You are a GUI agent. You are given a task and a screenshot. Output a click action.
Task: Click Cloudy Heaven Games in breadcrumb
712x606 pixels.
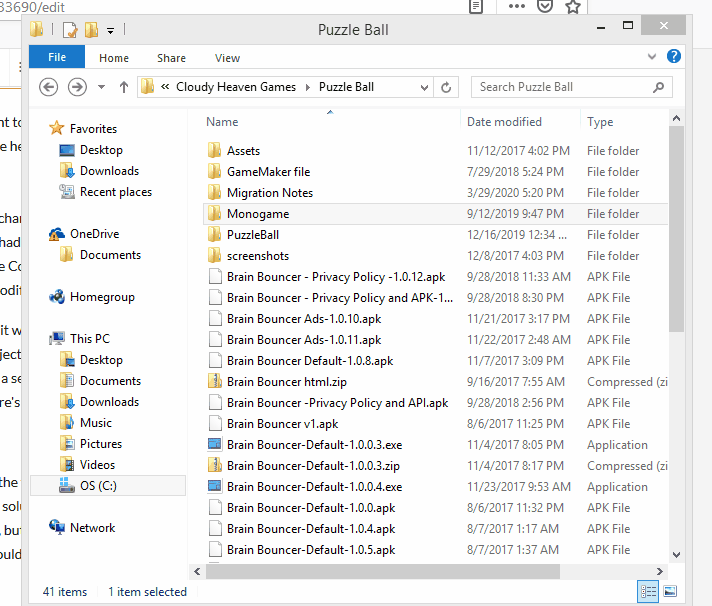coord(236,87)
